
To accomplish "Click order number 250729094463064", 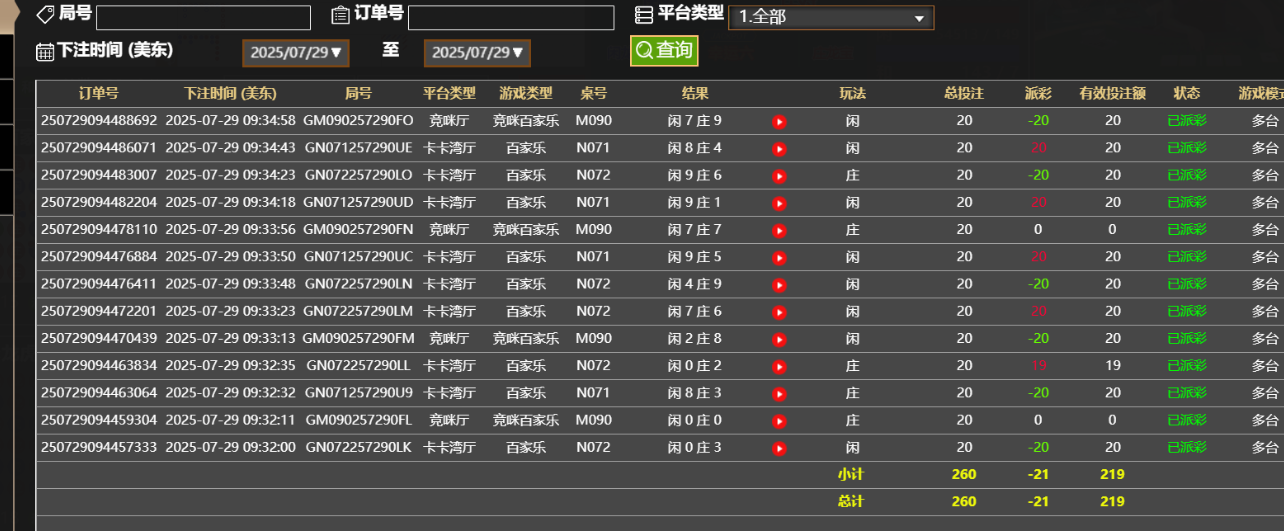I will [99, 393].
